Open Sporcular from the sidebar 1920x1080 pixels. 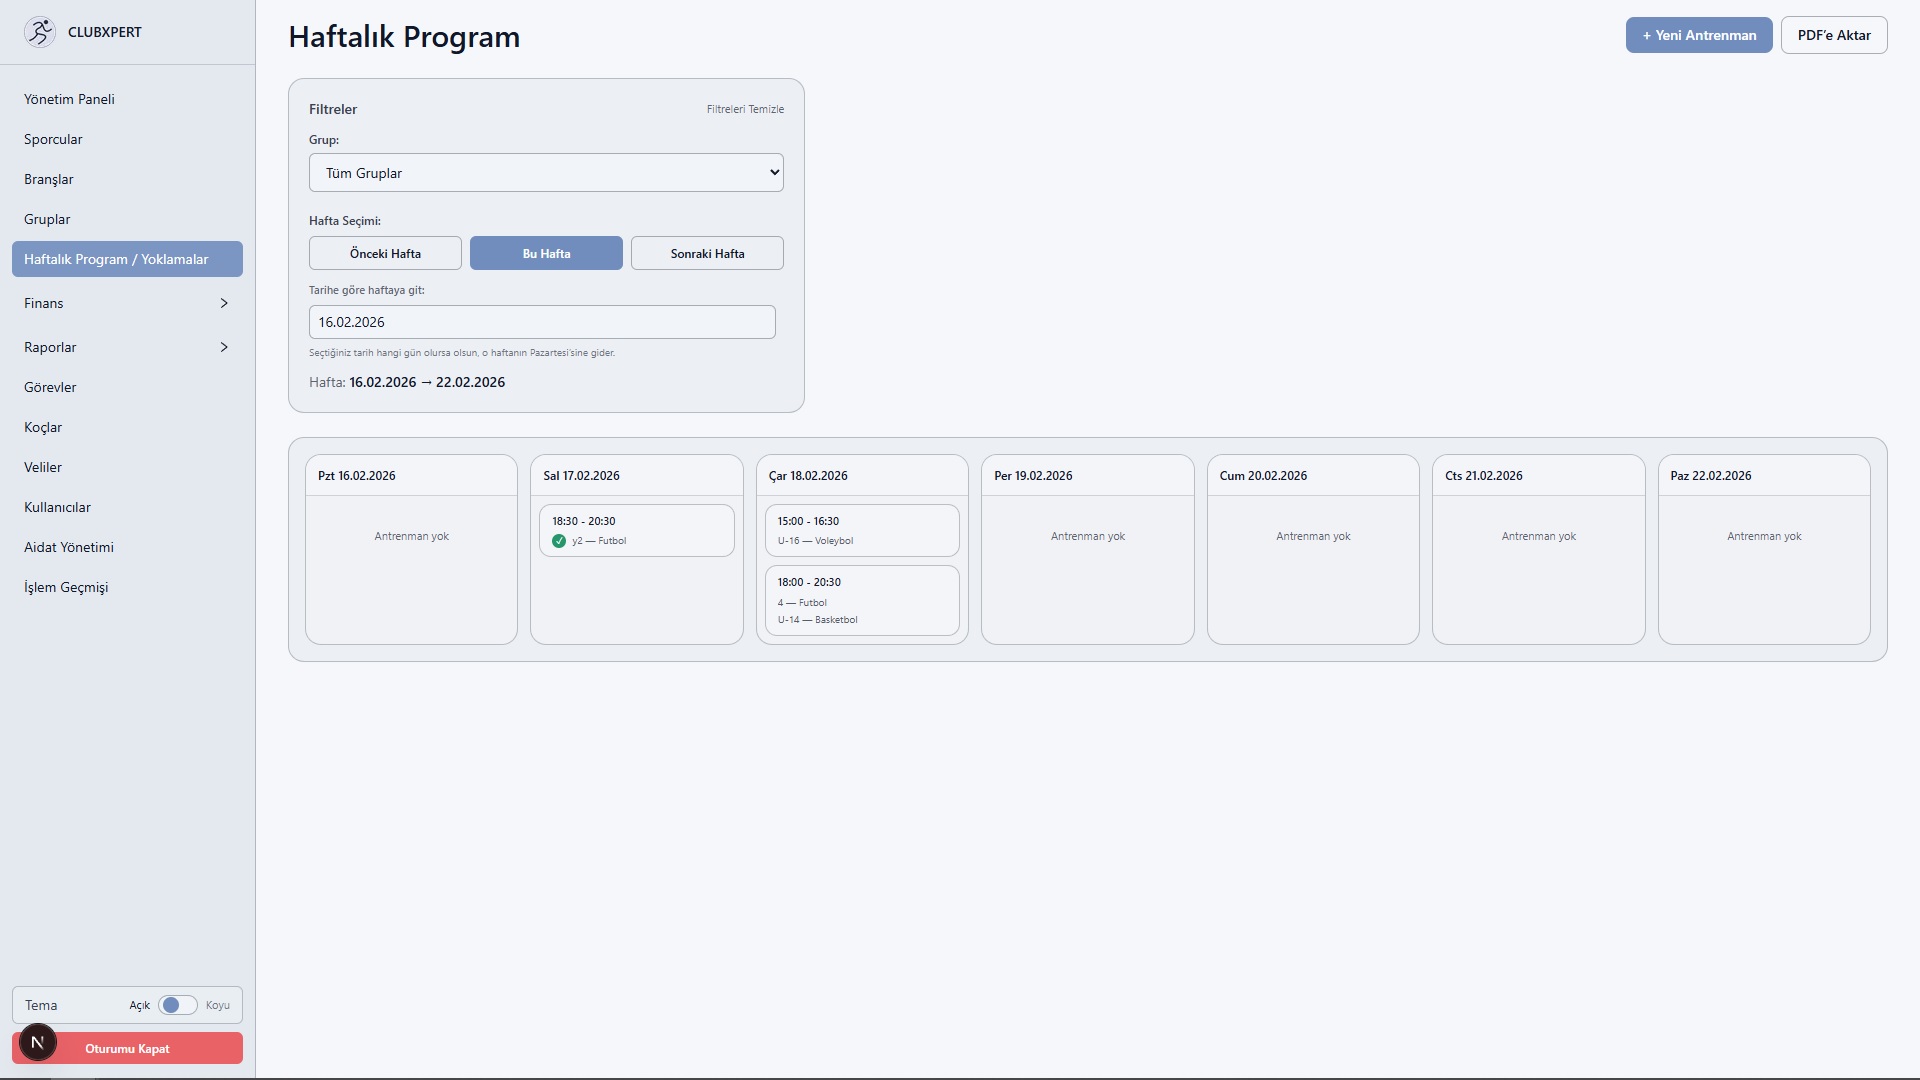[x=53, y=139]
